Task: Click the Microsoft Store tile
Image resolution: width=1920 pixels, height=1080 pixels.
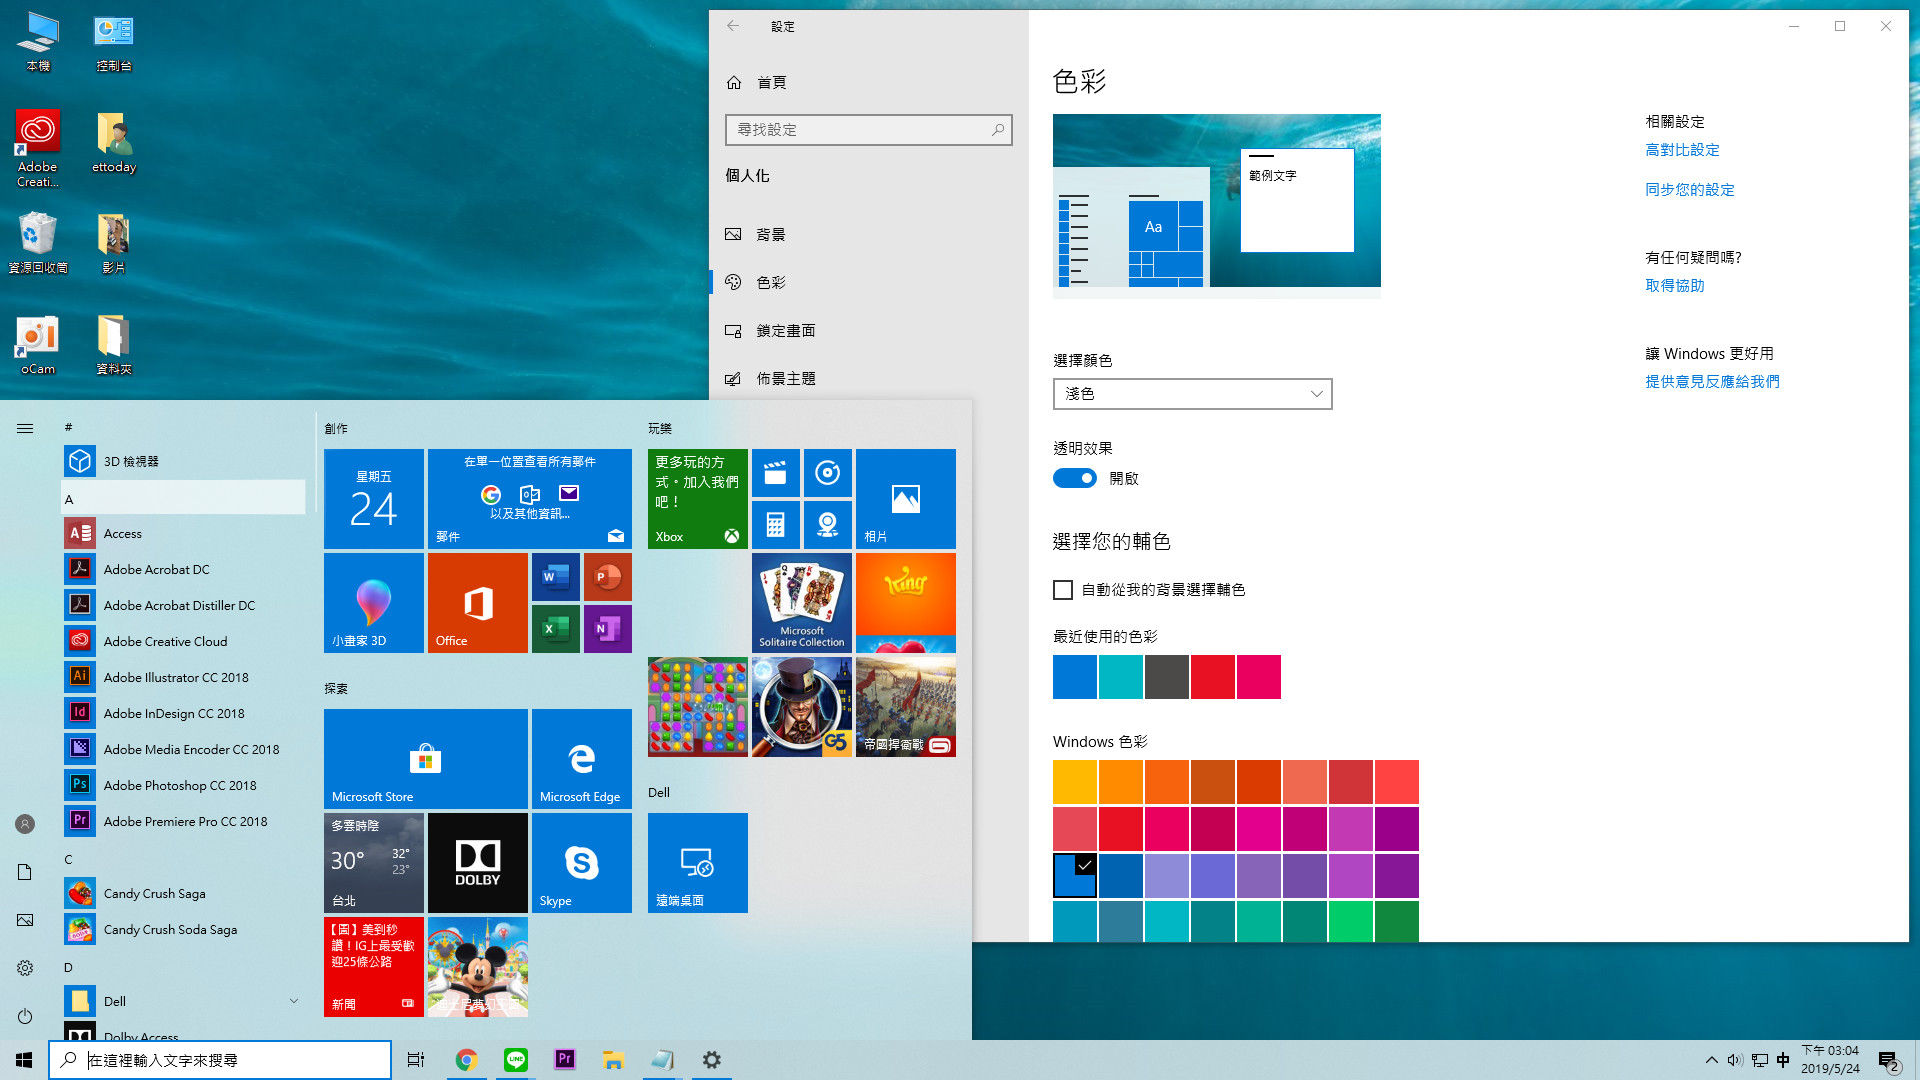Action: click(x=425, y=757)
